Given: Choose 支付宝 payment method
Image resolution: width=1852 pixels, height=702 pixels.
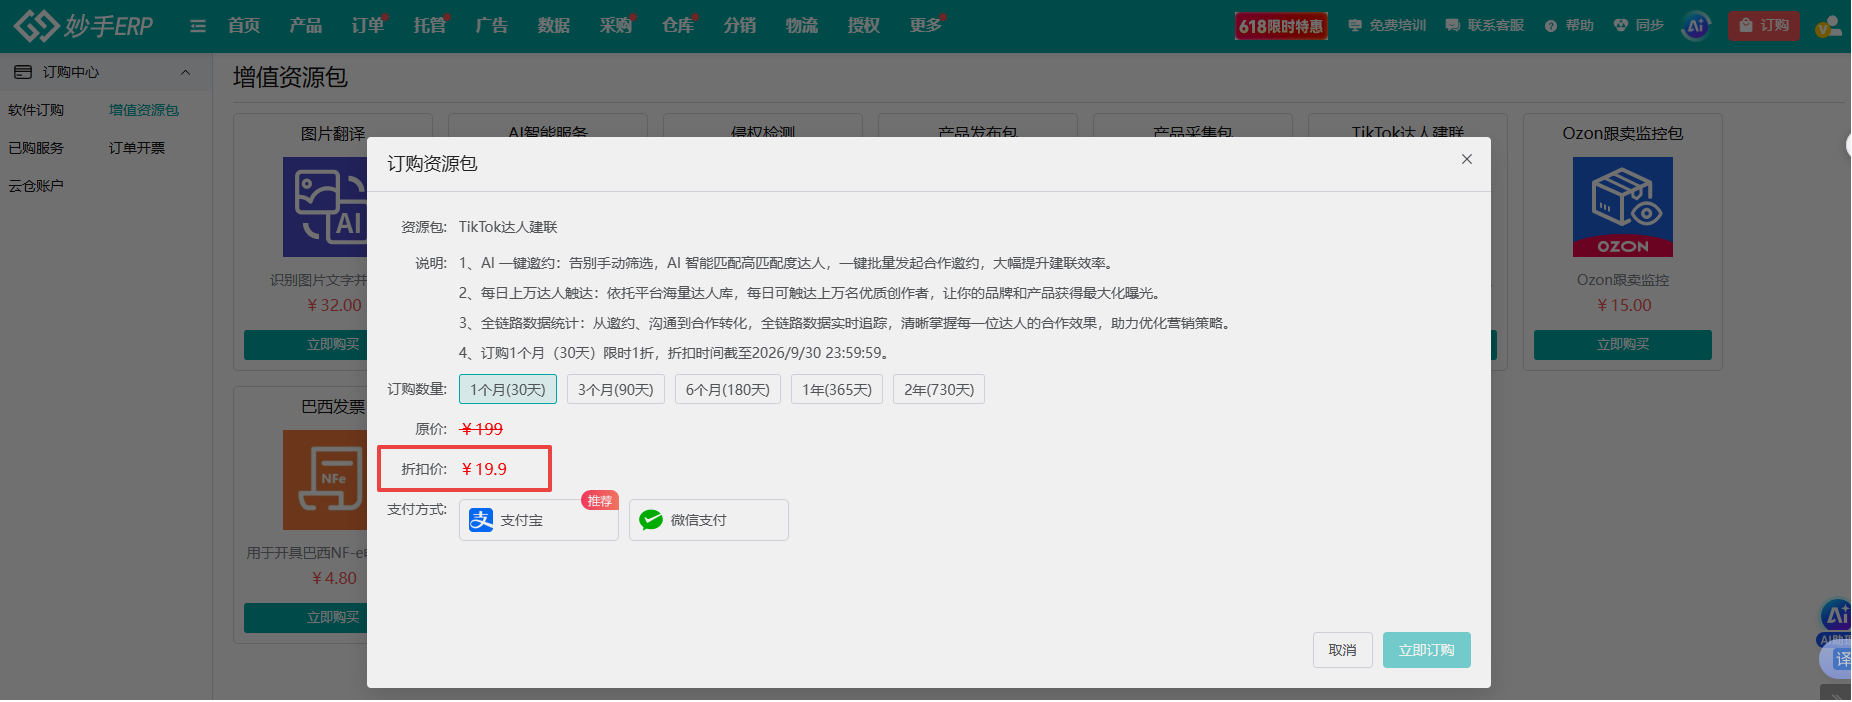Looking at the screenshot, I should [539, 520].
